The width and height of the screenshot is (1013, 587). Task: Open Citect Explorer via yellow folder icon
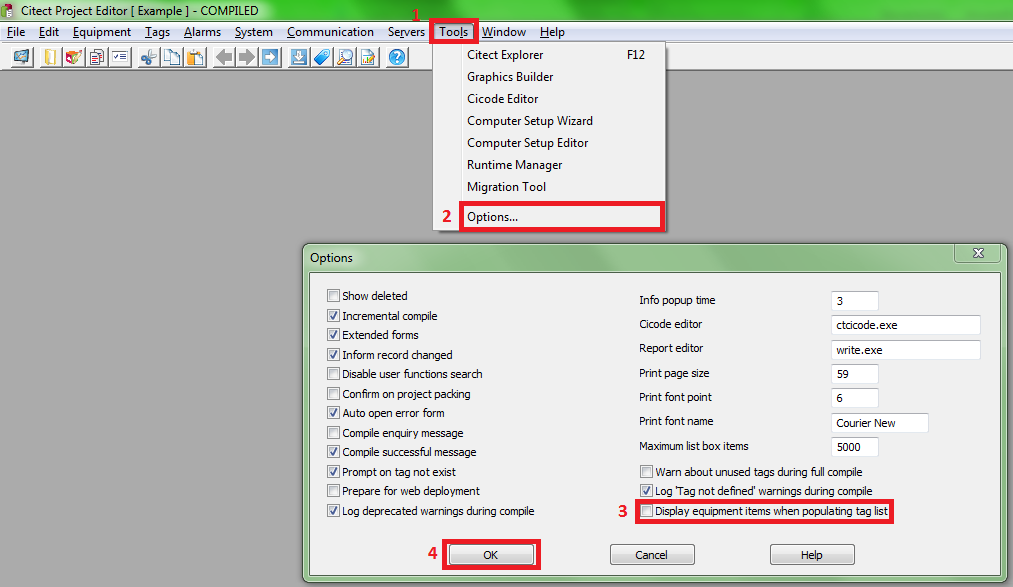coord(50,57)
